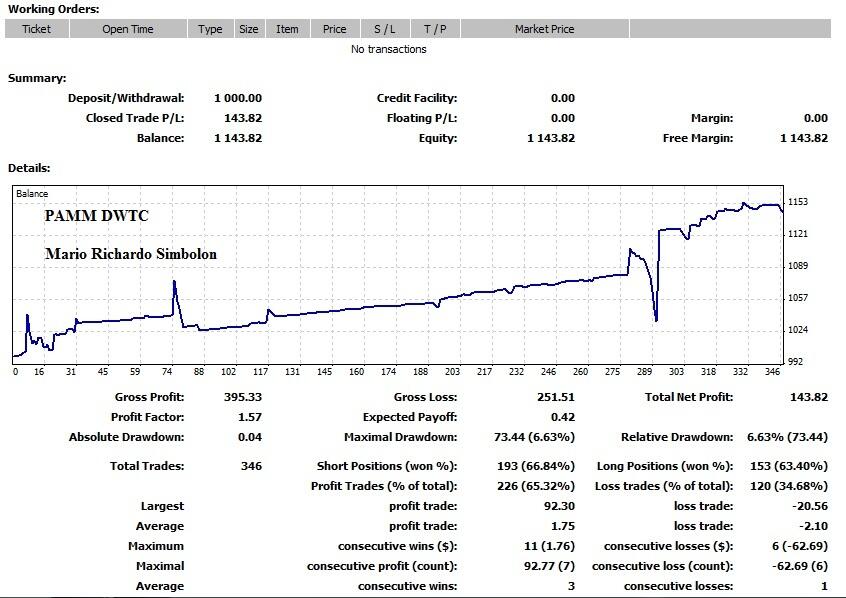Click largest profit trade value 92.30
Screen dimensions: 846x598
560,506
